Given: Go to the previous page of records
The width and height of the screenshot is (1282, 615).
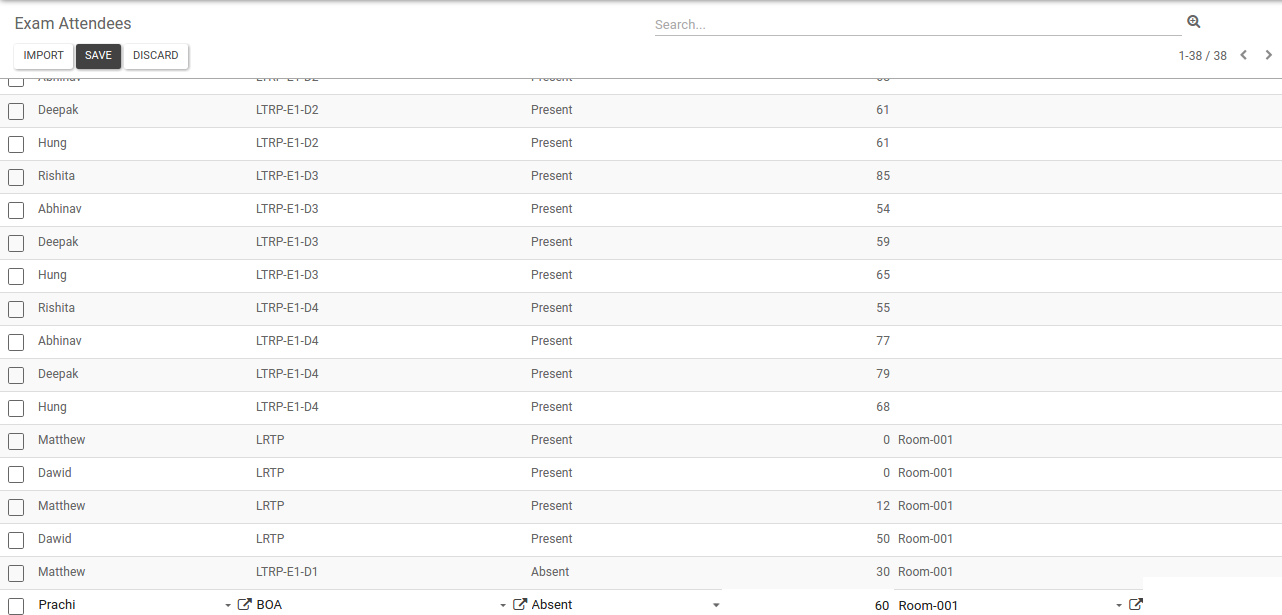Looking at the screenshot, I should 1244,55.
